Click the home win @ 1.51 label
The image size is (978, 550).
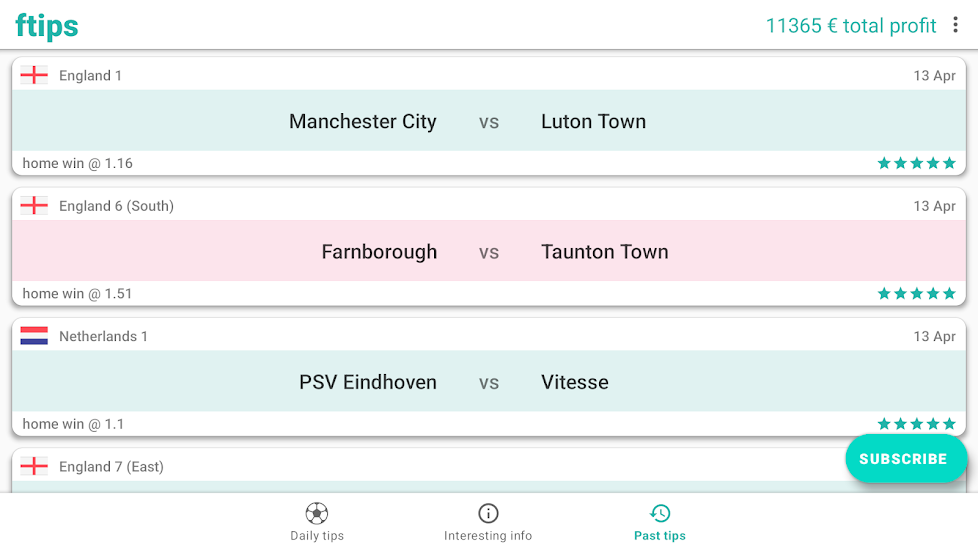pos(78,294)
